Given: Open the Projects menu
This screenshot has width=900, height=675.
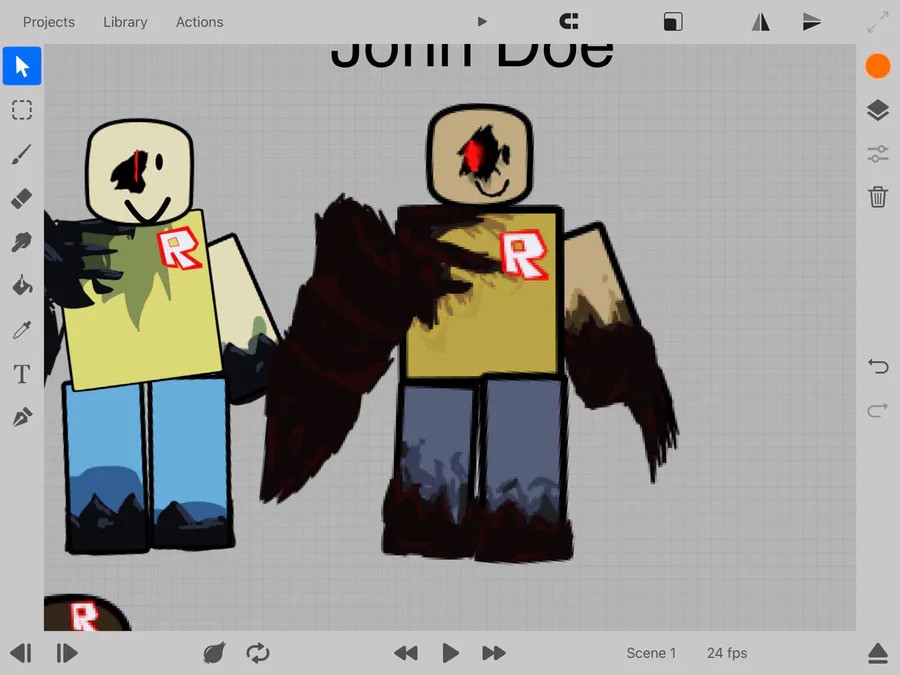Looking at the screenshot, I should point(49,22).
